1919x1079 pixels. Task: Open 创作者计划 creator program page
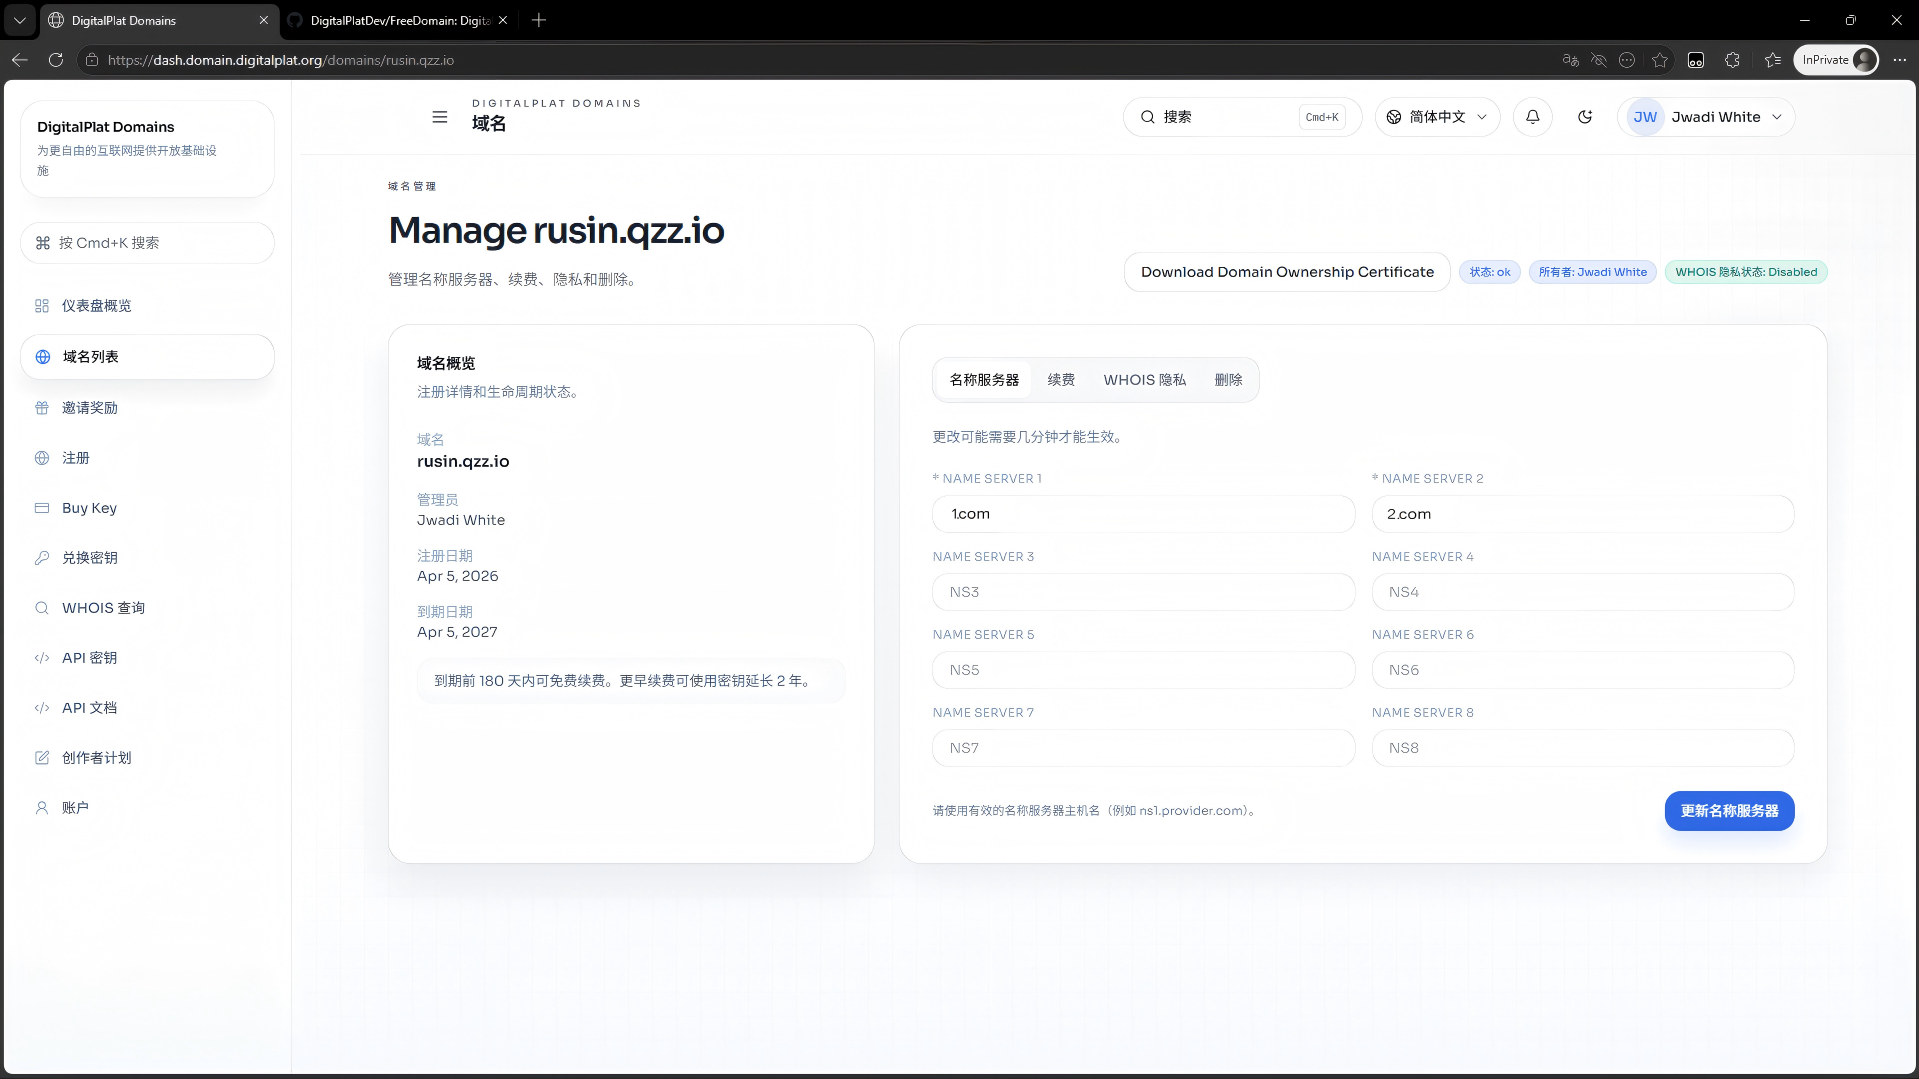point(96,758)
